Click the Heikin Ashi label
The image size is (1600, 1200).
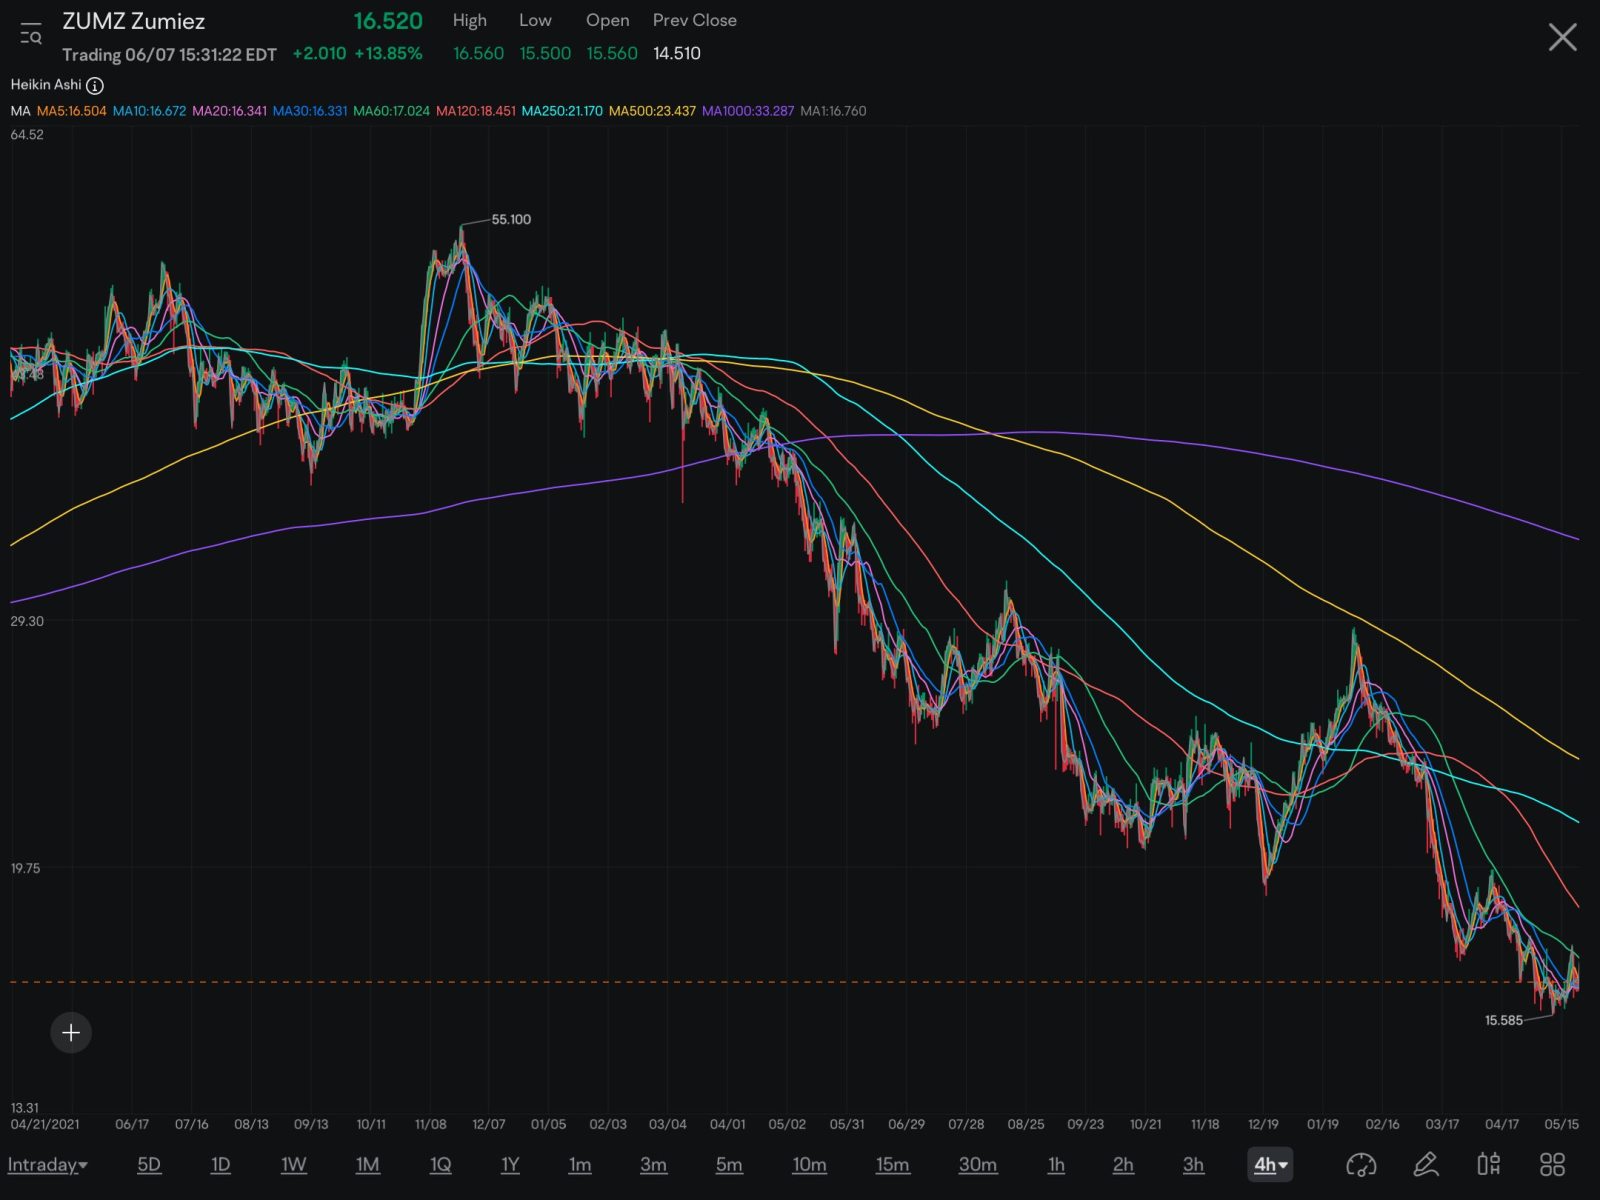coord(46,85)
